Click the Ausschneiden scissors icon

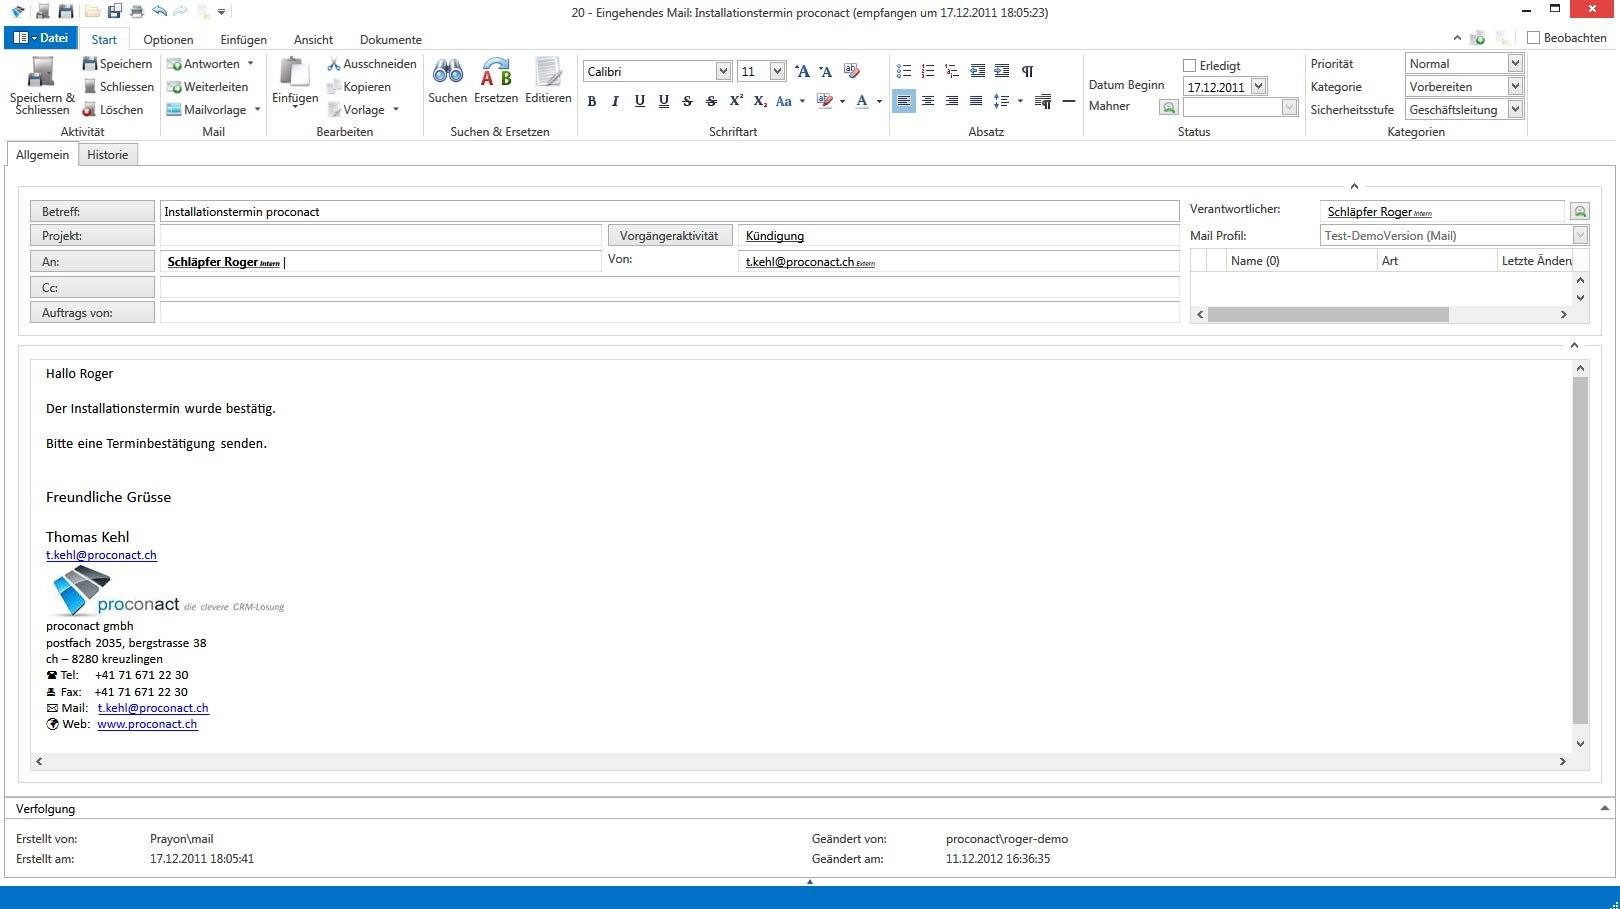tap(334, 64)
